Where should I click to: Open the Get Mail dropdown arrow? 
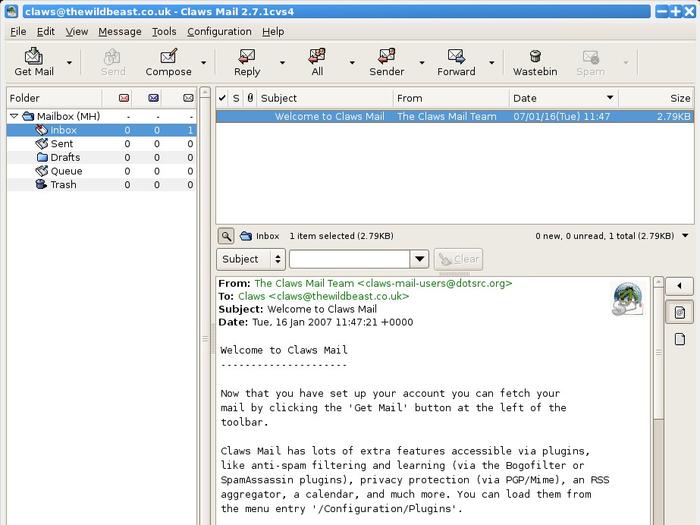pos(69,62)
